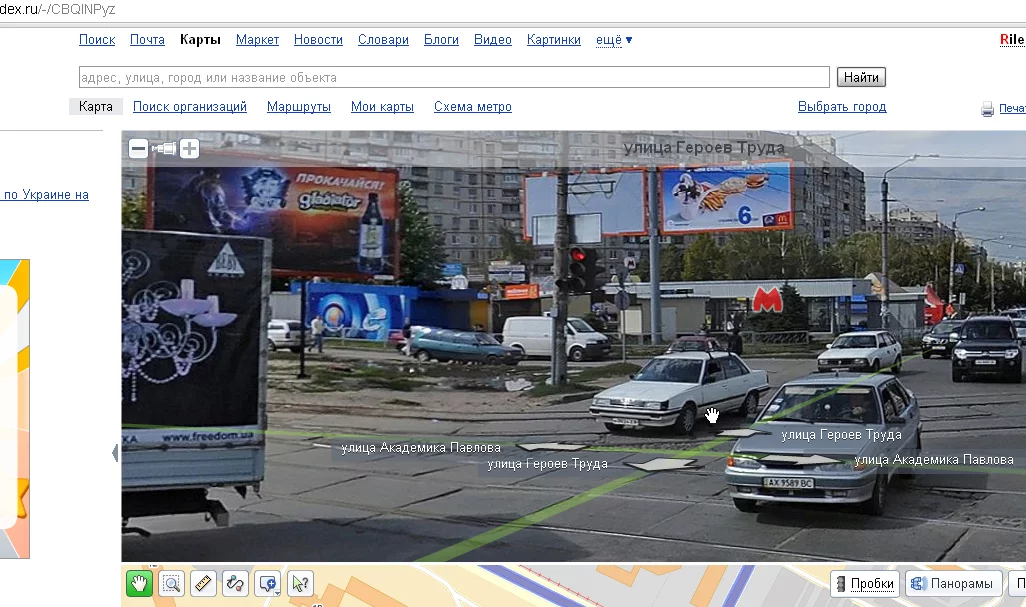Select the zoom-to-area magnifier tool
The height and width of the screenshot is (607, 1026).
pos(171,583)
